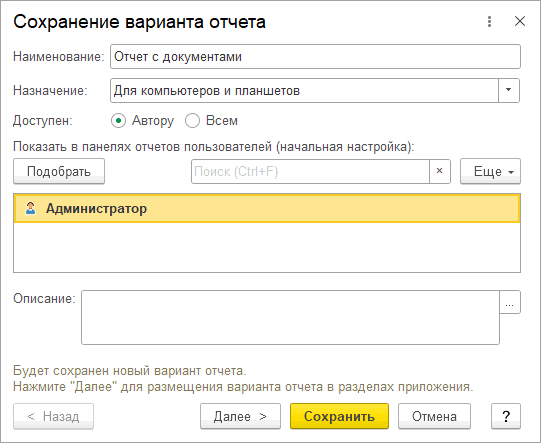Screen dimensions: 541x443
Task: Click the Отмена button
Action: pyautogui.click(x=434, y=416)
